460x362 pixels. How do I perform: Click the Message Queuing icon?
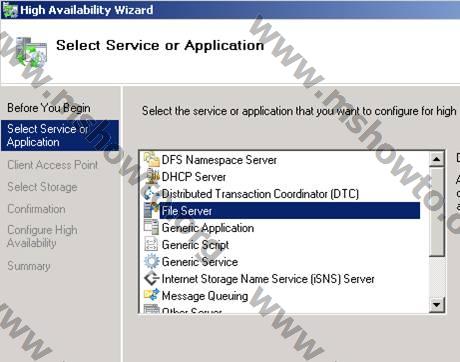coord(152,295)
